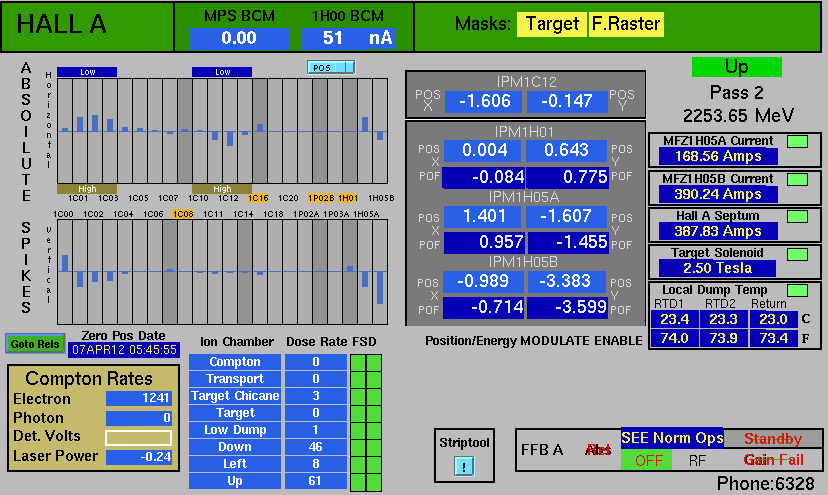Click the IPM1C12 POS X value -1.606
Screen dimensions: 828x495
[484, 101]
